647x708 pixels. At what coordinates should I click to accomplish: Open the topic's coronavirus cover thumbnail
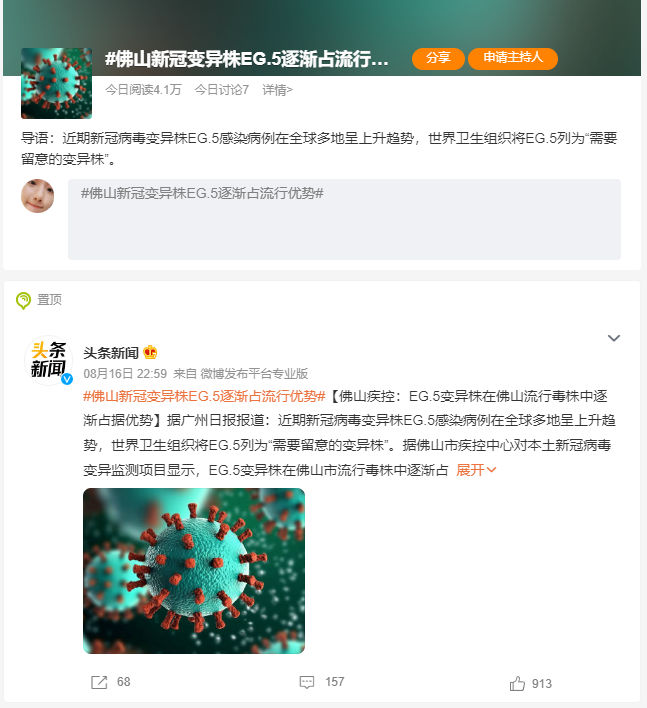point(56,83)
